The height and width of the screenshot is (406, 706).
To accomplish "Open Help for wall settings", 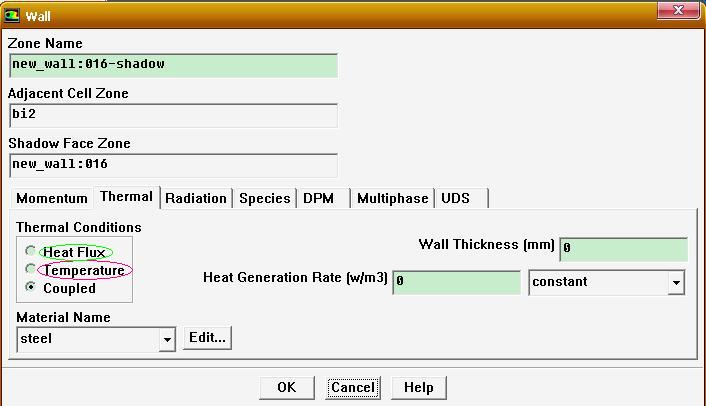I will pyautogui.click(x=418, y=388).
